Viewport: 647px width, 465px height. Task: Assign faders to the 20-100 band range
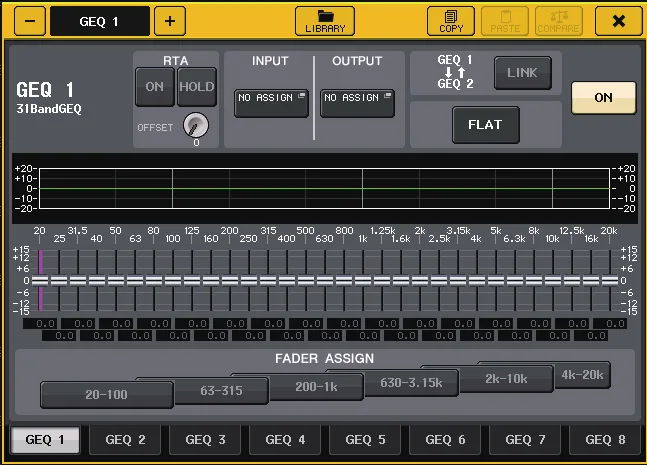[x=106, y=395]
